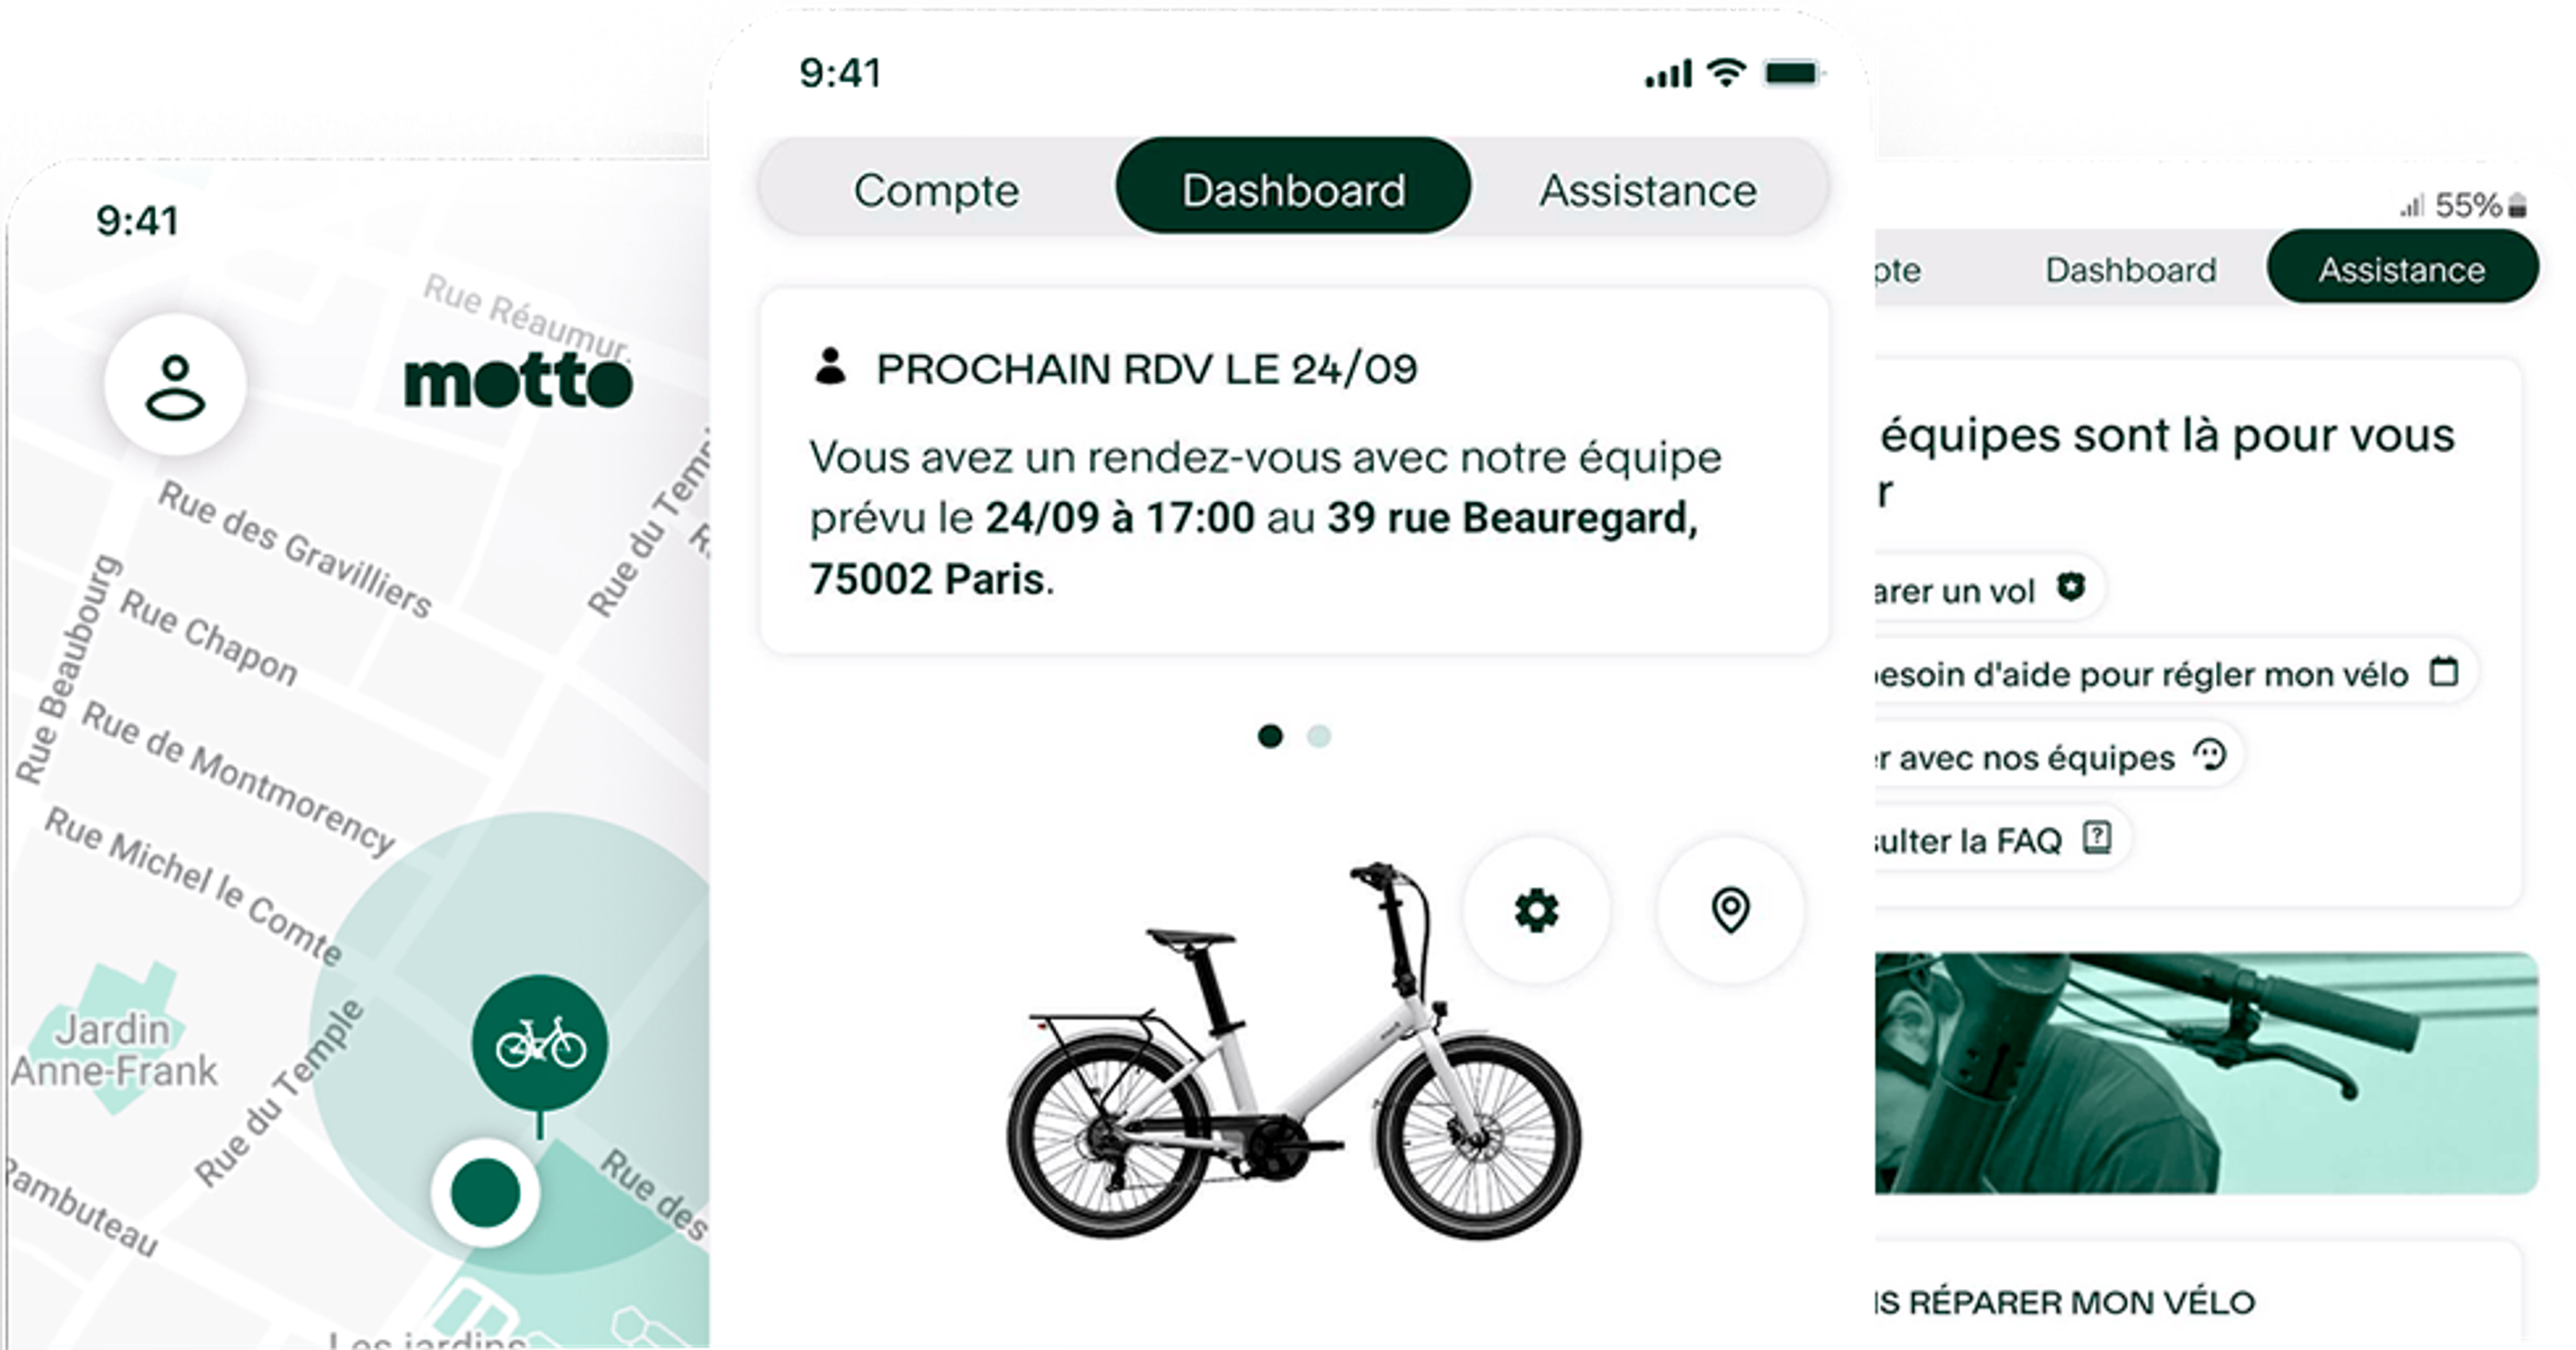Switch to the Compte tab

tap(937, 190)
